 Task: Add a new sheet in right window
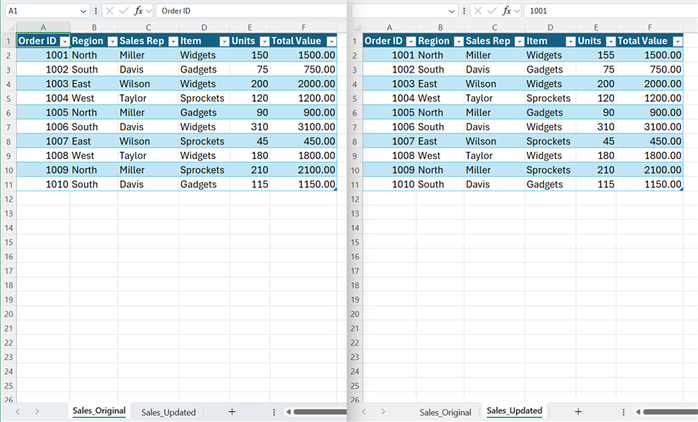pos(578,412)
